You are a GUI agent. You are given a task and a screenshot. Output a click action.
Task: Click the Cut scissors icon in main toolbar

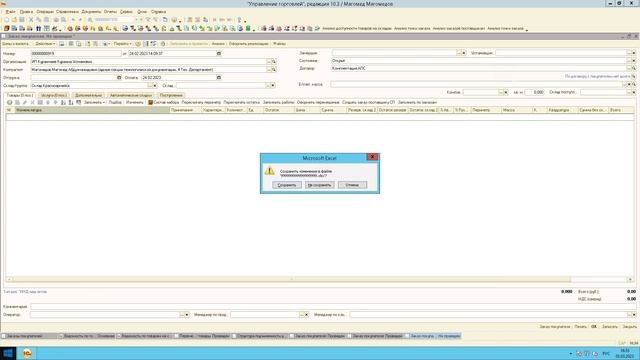(x=31, y=20)
